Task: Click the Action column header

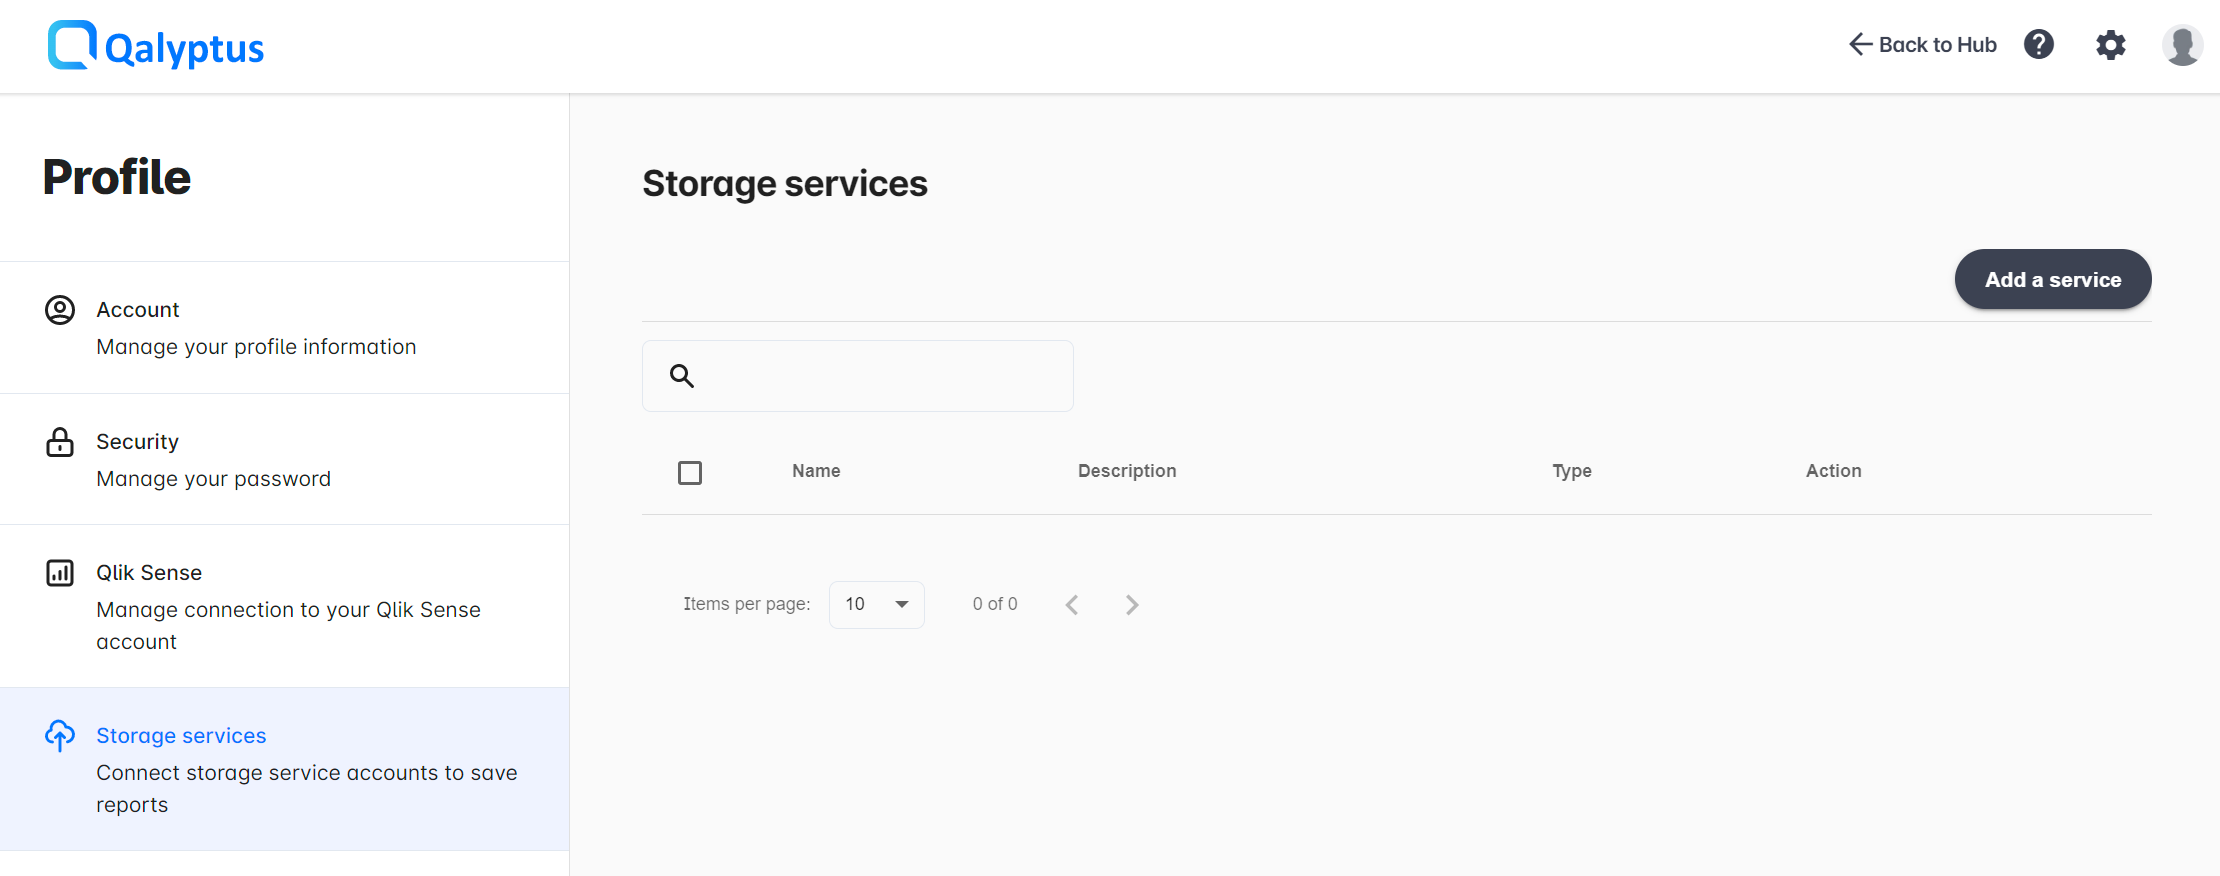Action: coord(1833,471)
